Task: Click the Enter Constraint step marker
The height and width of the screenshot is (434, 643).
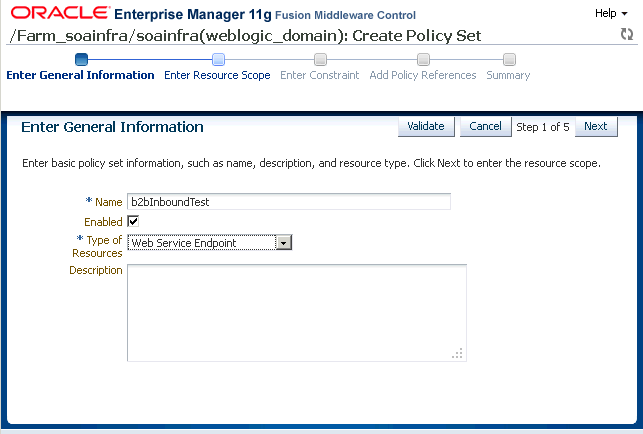Action: 320,59
